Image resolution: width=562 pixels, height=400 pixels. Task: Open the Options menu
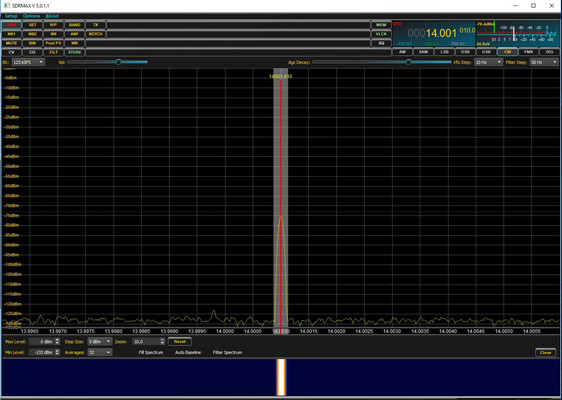point(31,16)
